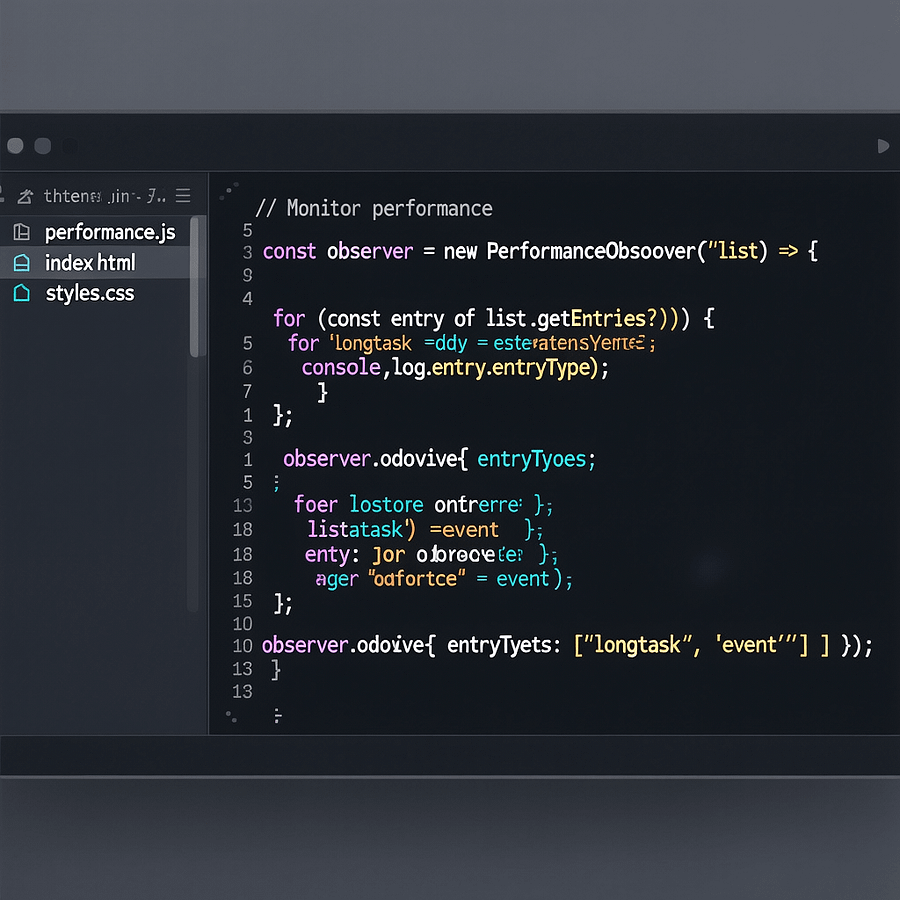The height and width of the screenshot is (900, 900).
Task: Click the '// Monitor performance' comment
Action: 374,208
